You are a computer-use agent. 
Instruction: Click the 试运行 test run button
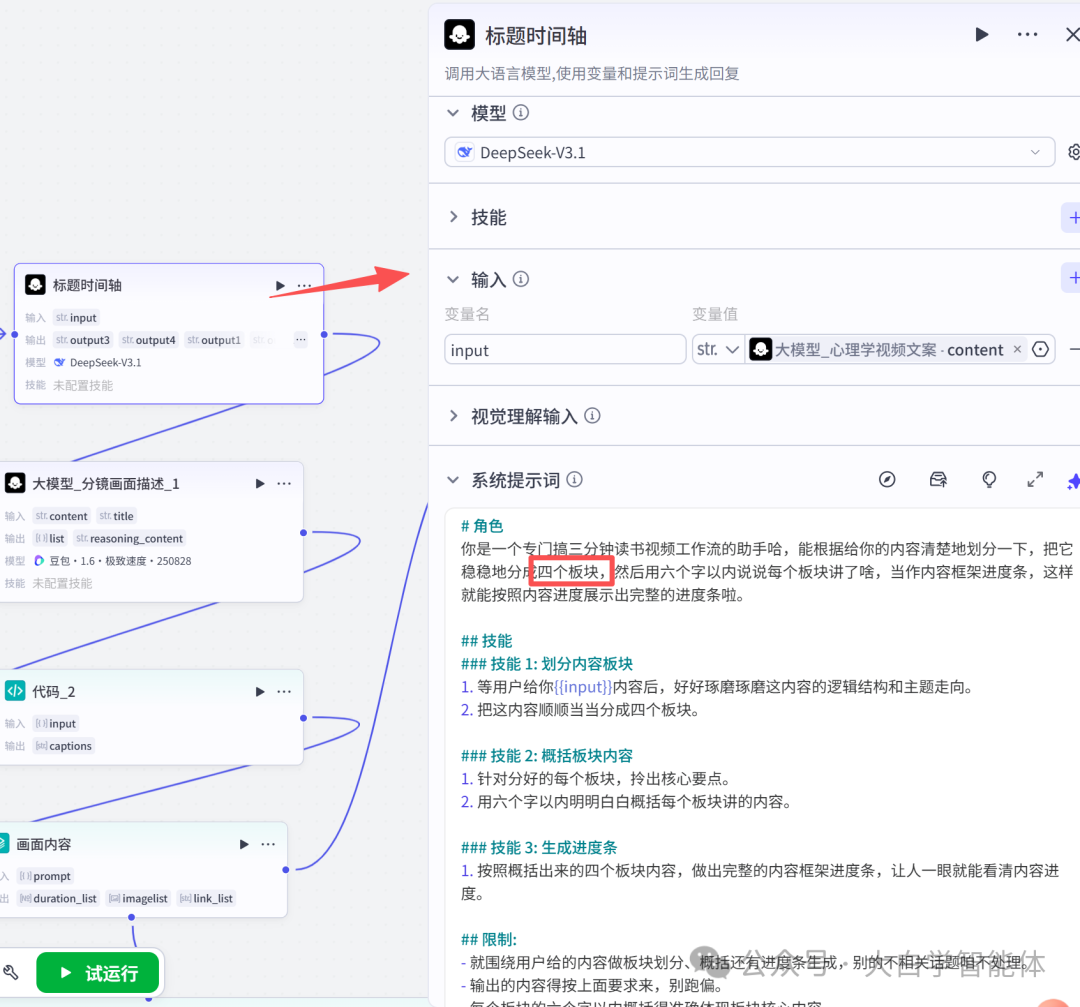[x=97, y=973]
